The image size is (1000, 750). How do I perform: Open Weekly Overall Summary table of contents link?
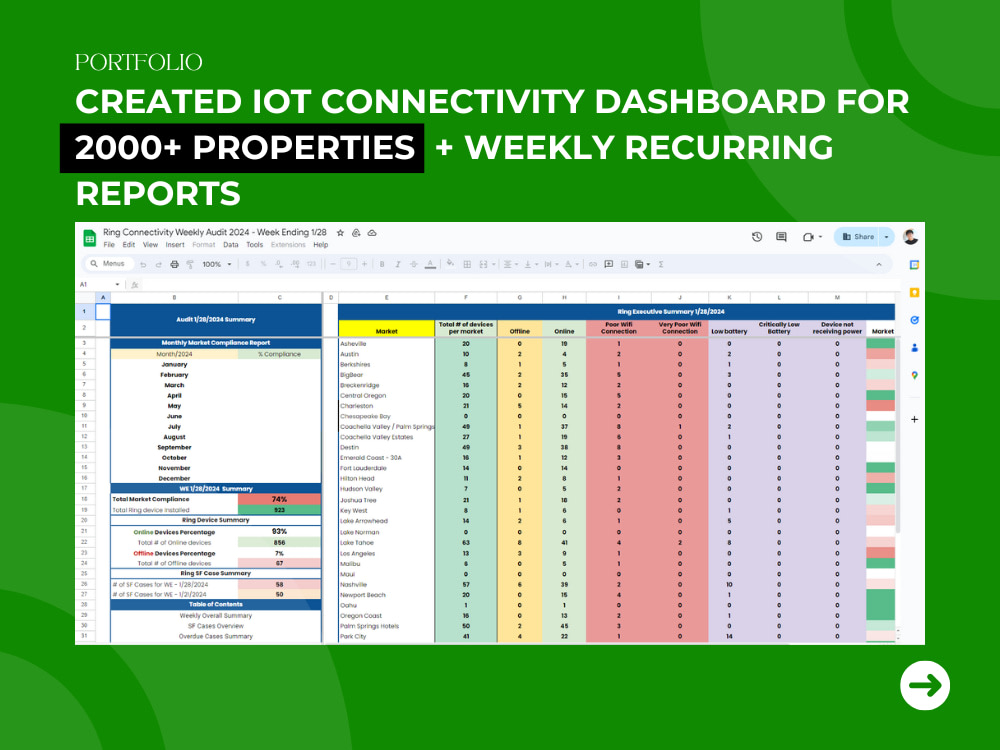coord(216,615)
